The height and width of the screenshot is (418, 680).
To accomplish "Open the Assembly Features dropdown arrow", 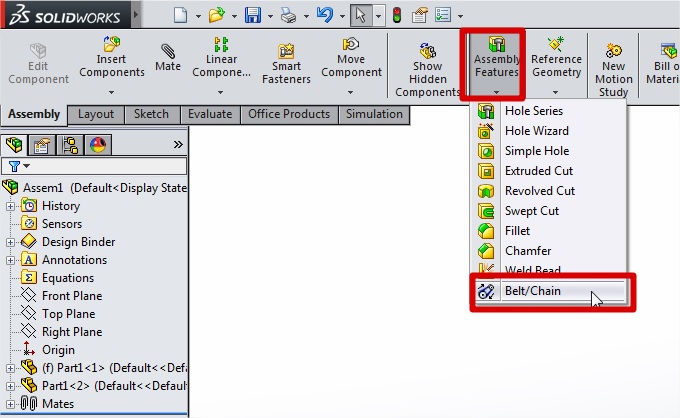I will [497, 92].
